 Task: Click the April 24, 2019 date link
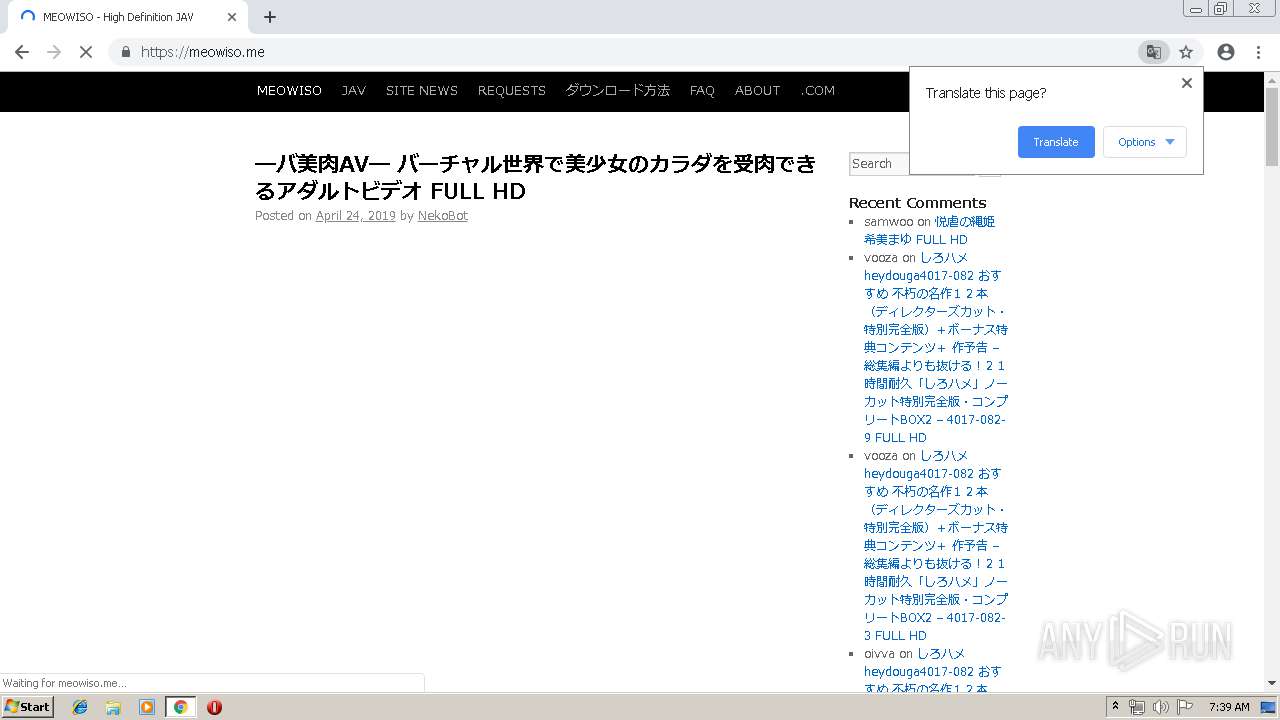tap(356, 216)
